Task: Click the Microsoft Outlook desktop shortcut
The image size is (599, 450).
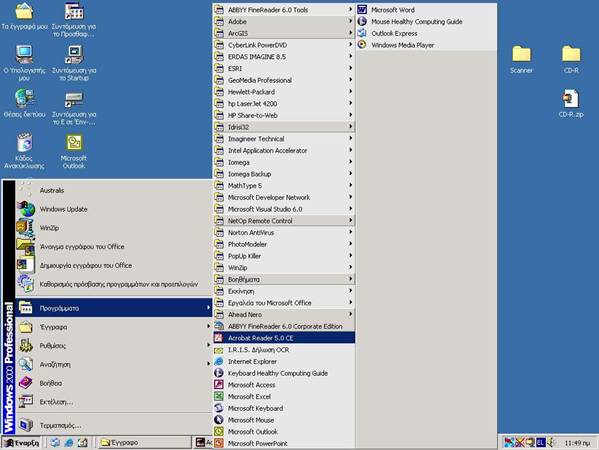Action: coord(74,151)
